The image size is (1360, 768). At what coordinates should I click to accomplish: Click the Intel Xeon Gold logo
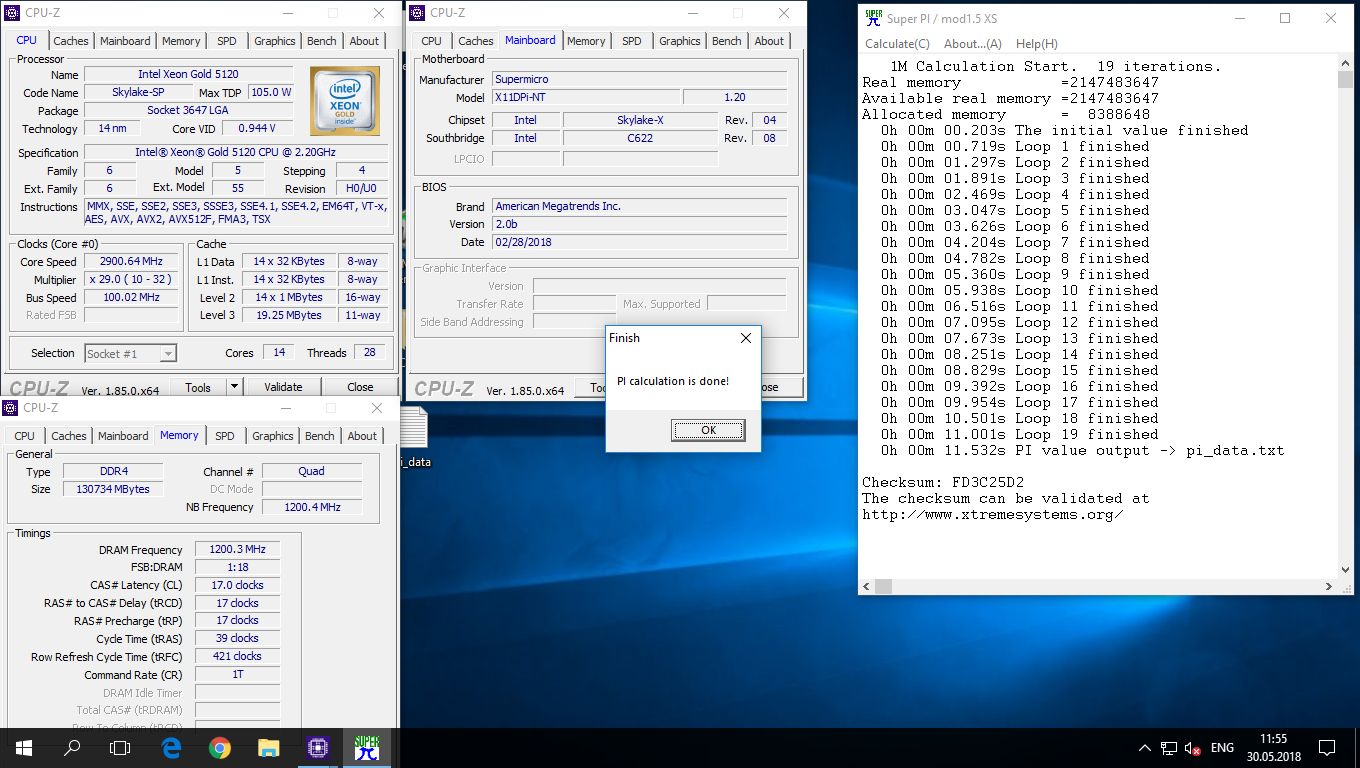345,101
